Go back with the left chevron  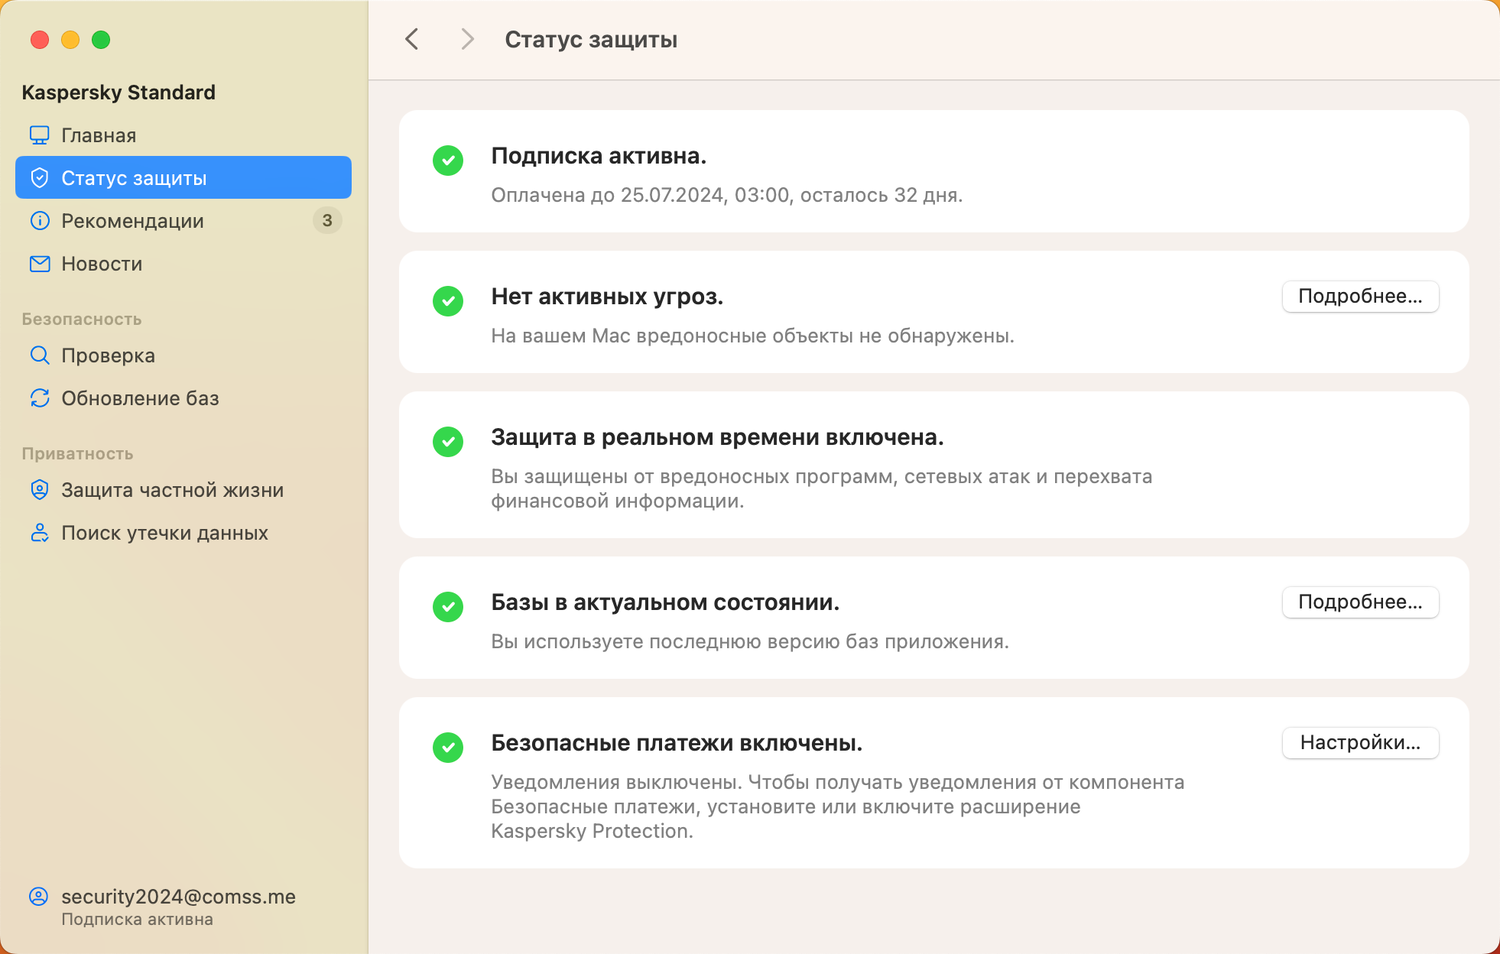(x=412, y=39)
